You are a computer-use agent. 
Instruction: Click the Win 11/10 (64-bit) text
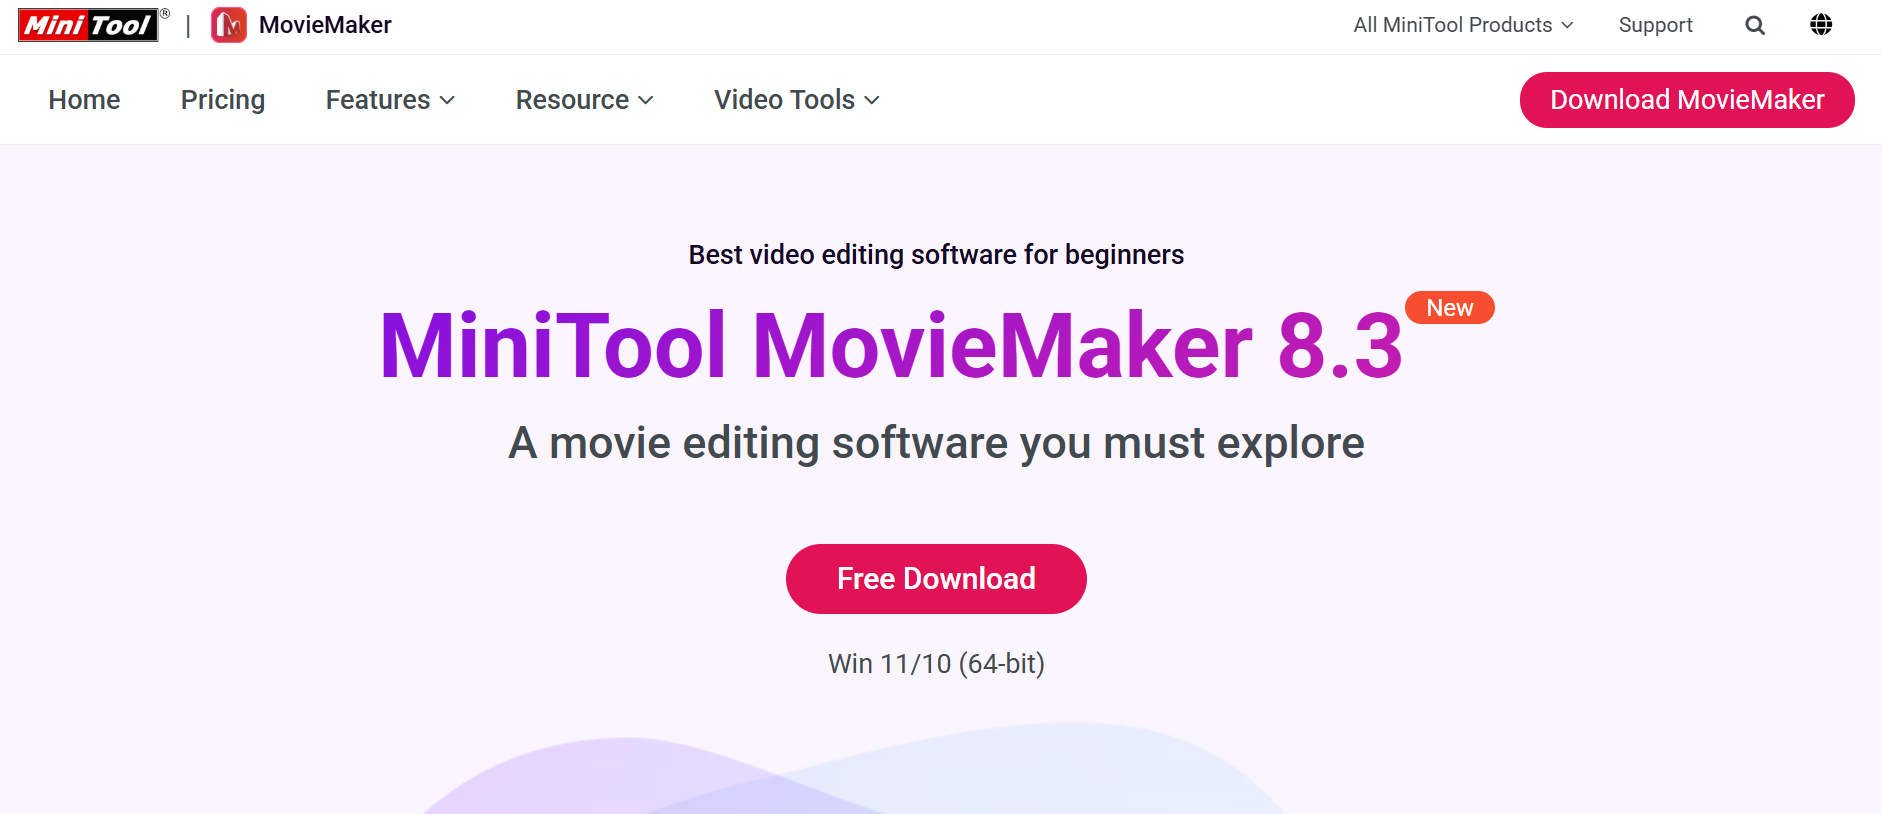pyautogui.click(x=936, y=664)
